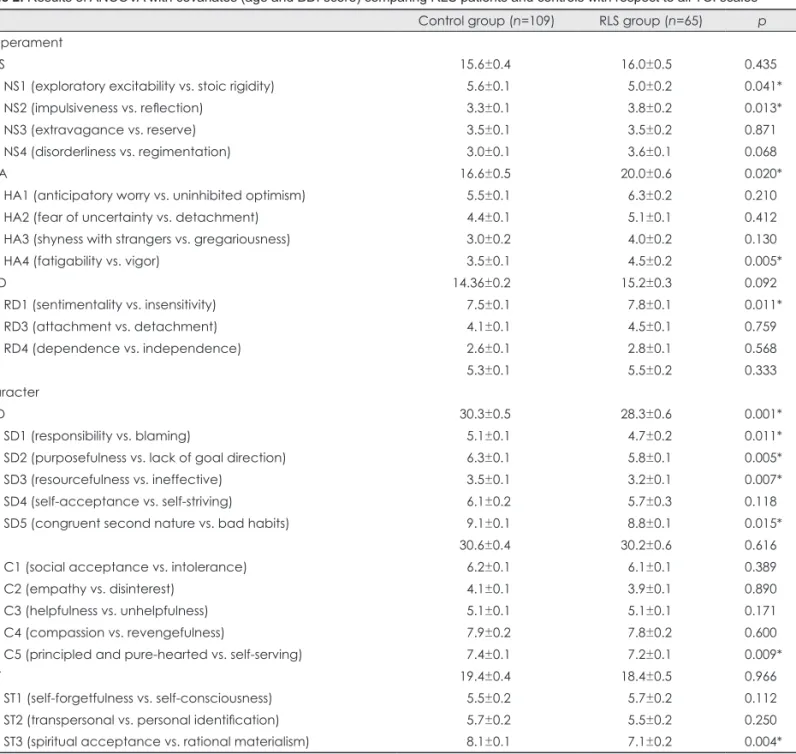Select row label 'C1 (social acceptance vs. intolerance)'
Image resolution: width=796 pixels, height=754 pixels.
click(x=125, y=567)
